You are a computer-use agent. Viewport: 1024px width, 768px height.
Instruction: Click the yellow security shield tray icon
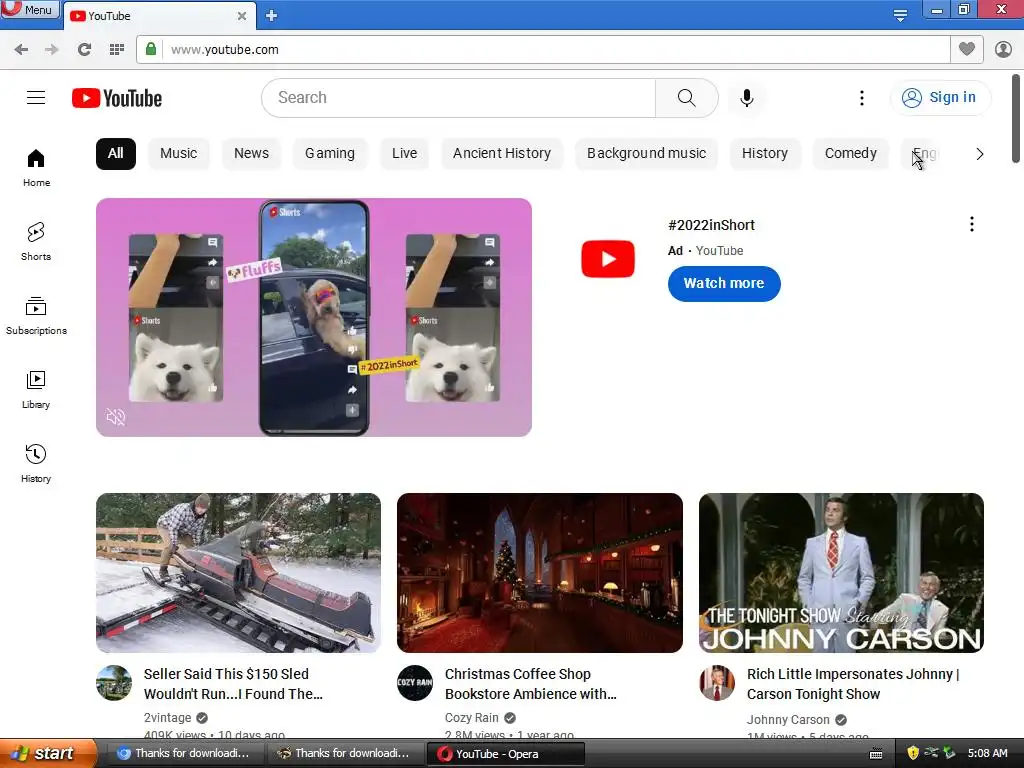point(913,753)
